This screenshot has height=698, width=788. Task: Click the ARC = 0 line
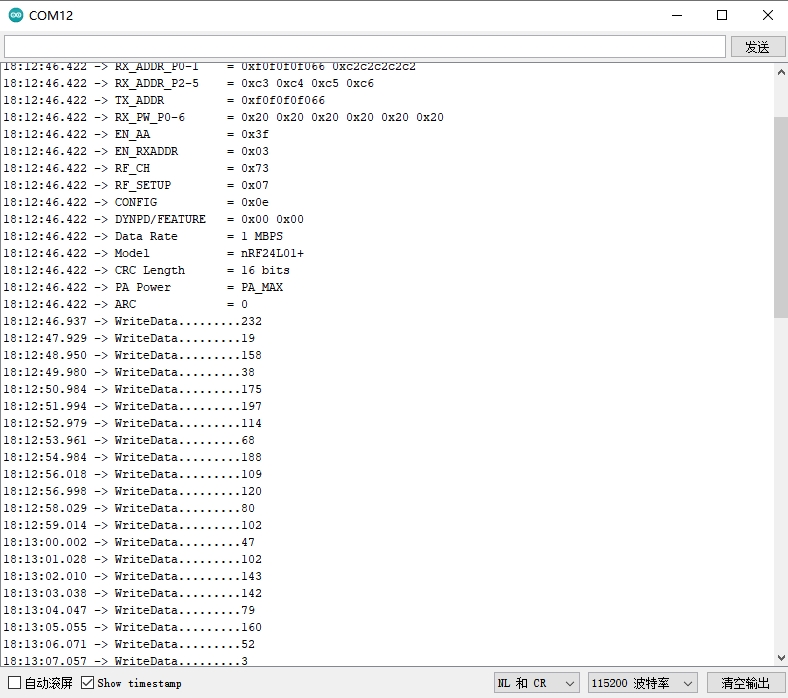click(126, 305)
